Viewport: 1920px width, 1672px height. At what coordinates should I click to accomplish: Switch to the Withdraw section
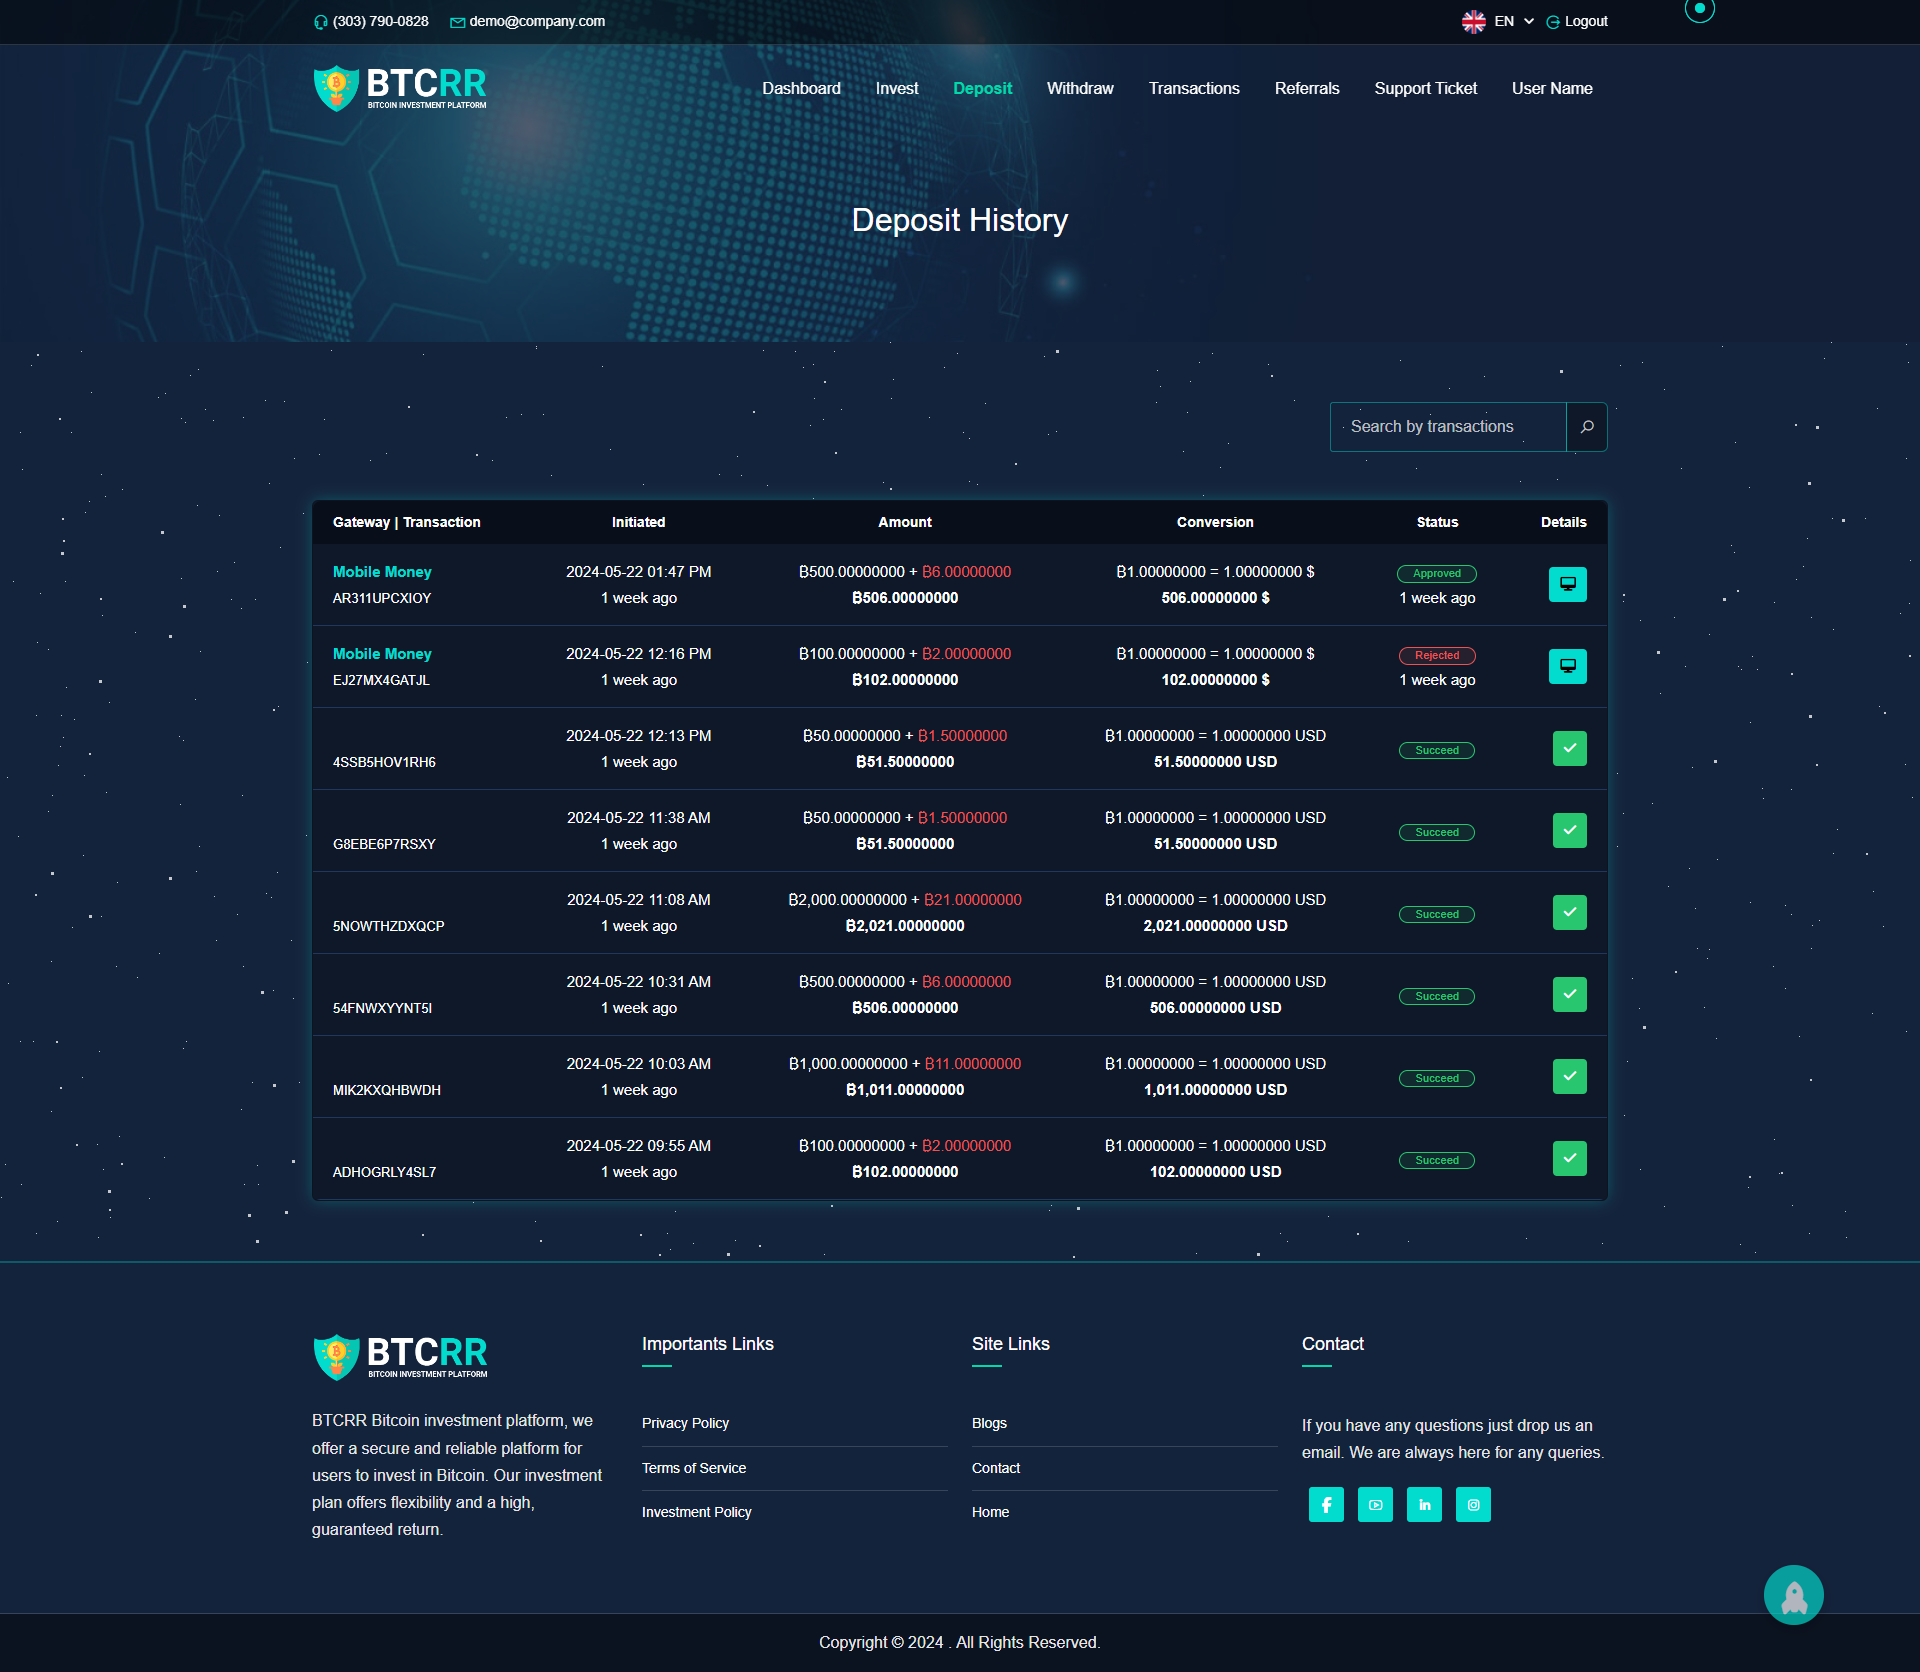1079,88
